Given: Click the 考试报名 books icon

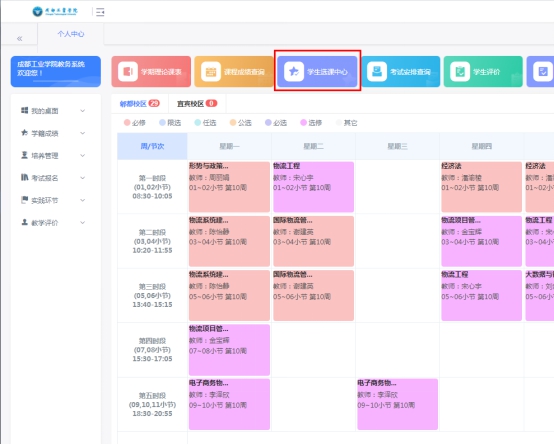Looking at the screenshot, I should [24, 177].
